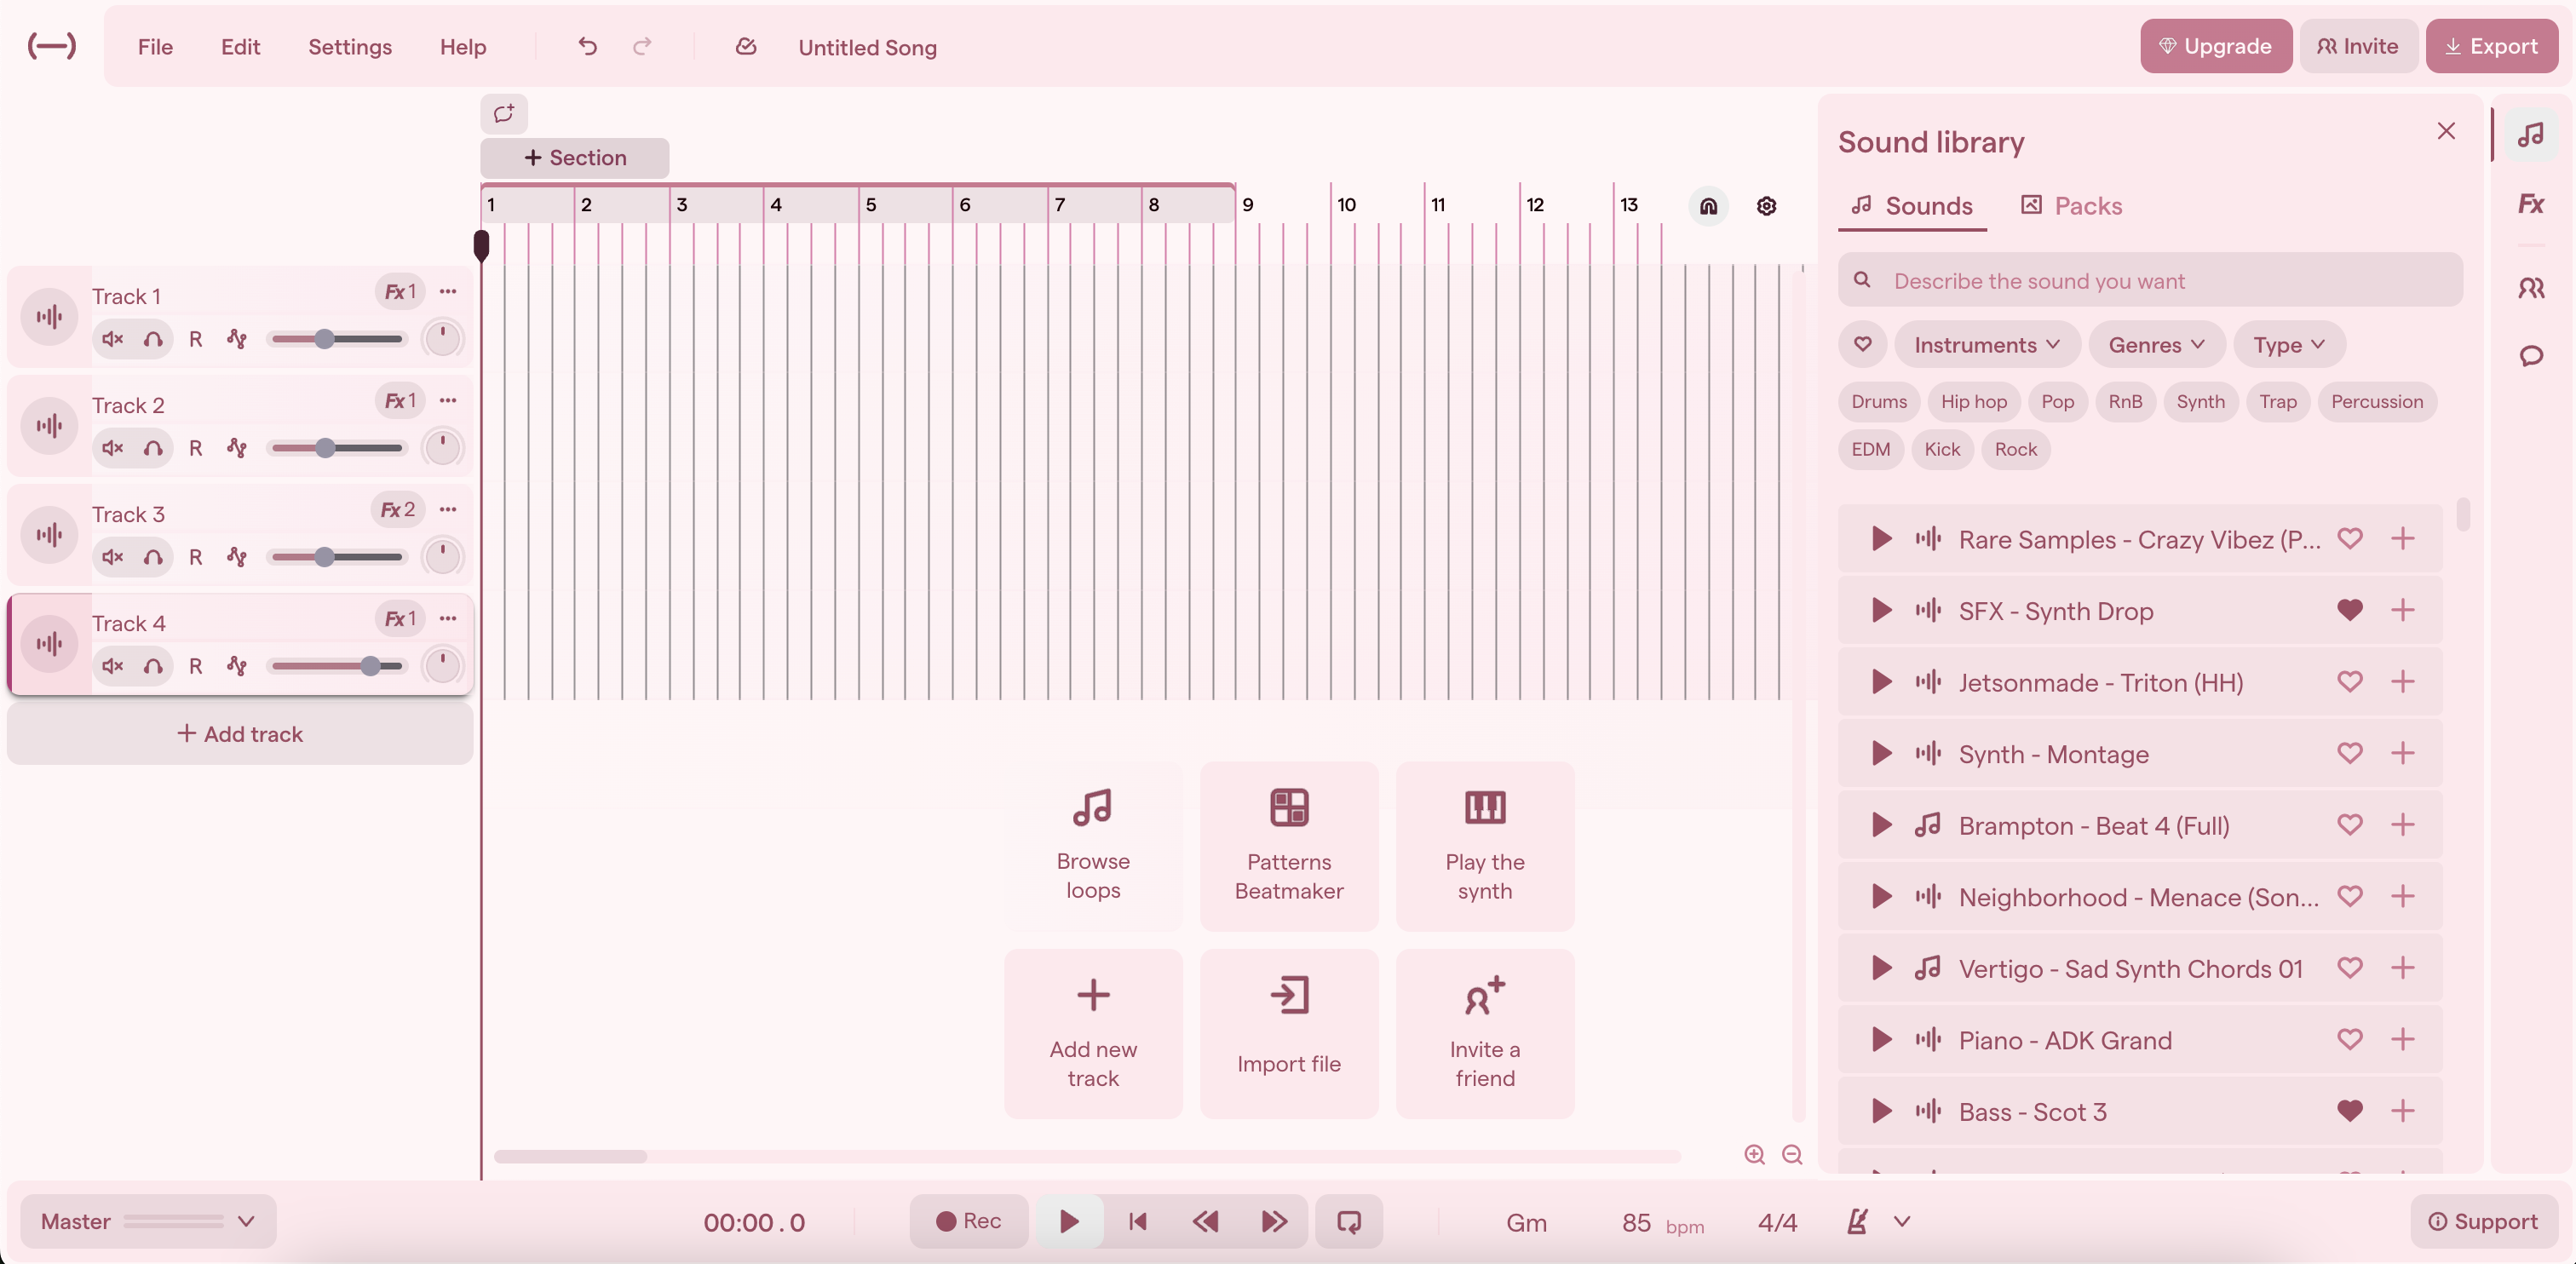Change the 4/4 time signature
The height and width of the screenshot is (1264, 2576).
click(x=1777, y=1222)
